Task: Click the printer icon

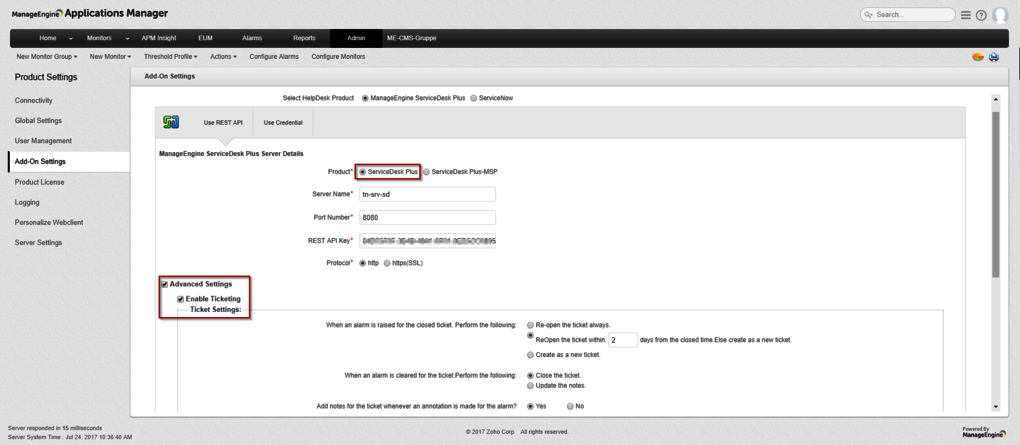Action: tap(994, 57)
